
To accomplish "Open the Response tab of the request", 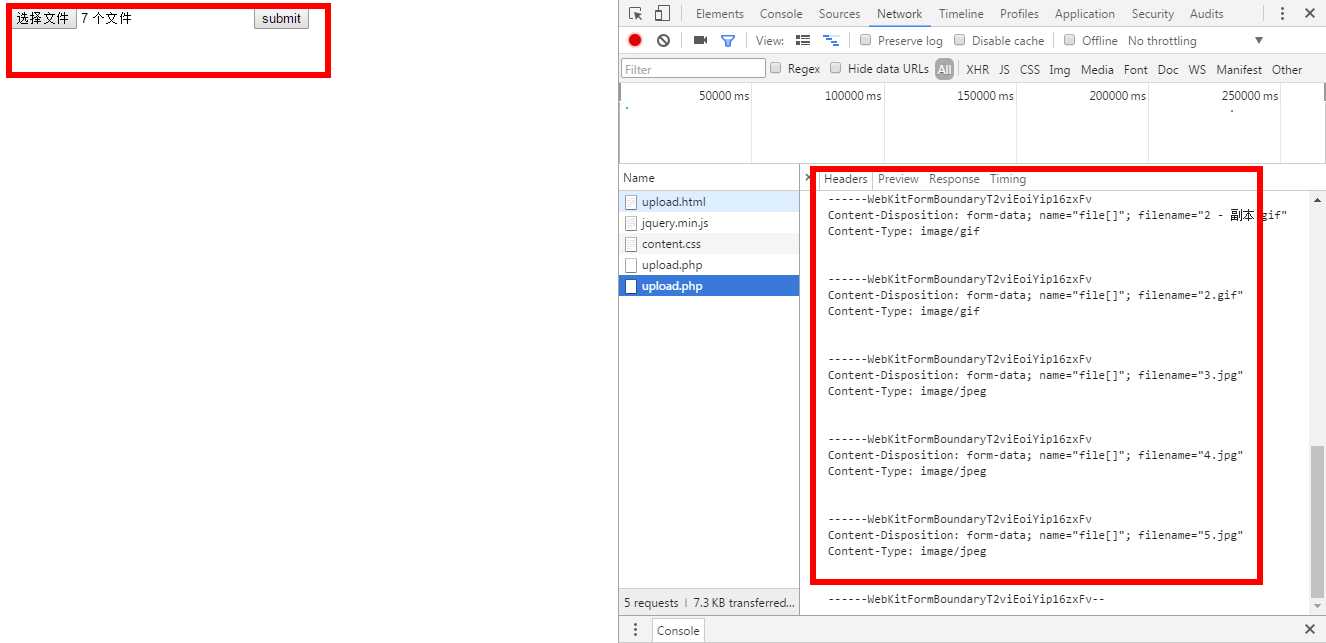I will click(x=953, y=179).
